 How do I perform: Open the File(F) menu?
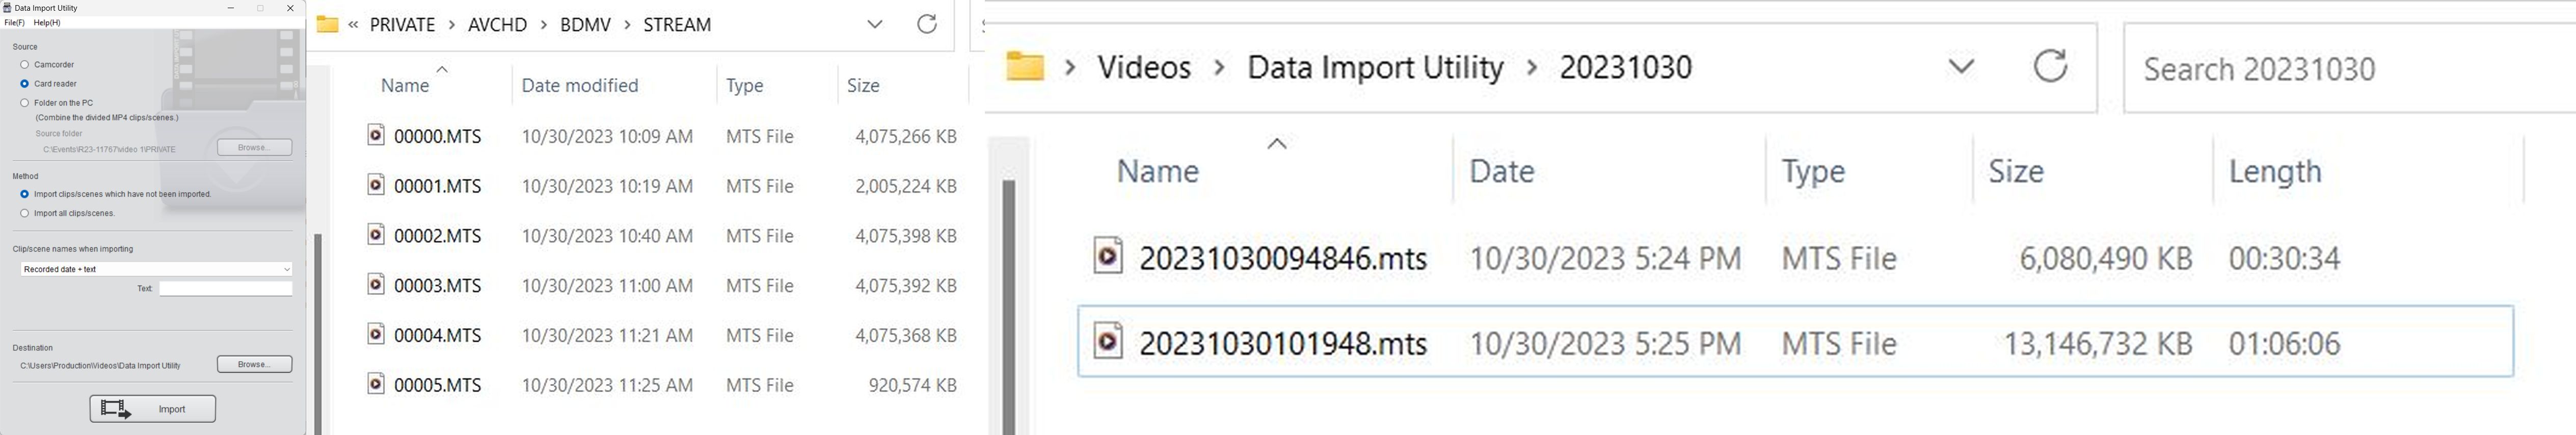15,23
